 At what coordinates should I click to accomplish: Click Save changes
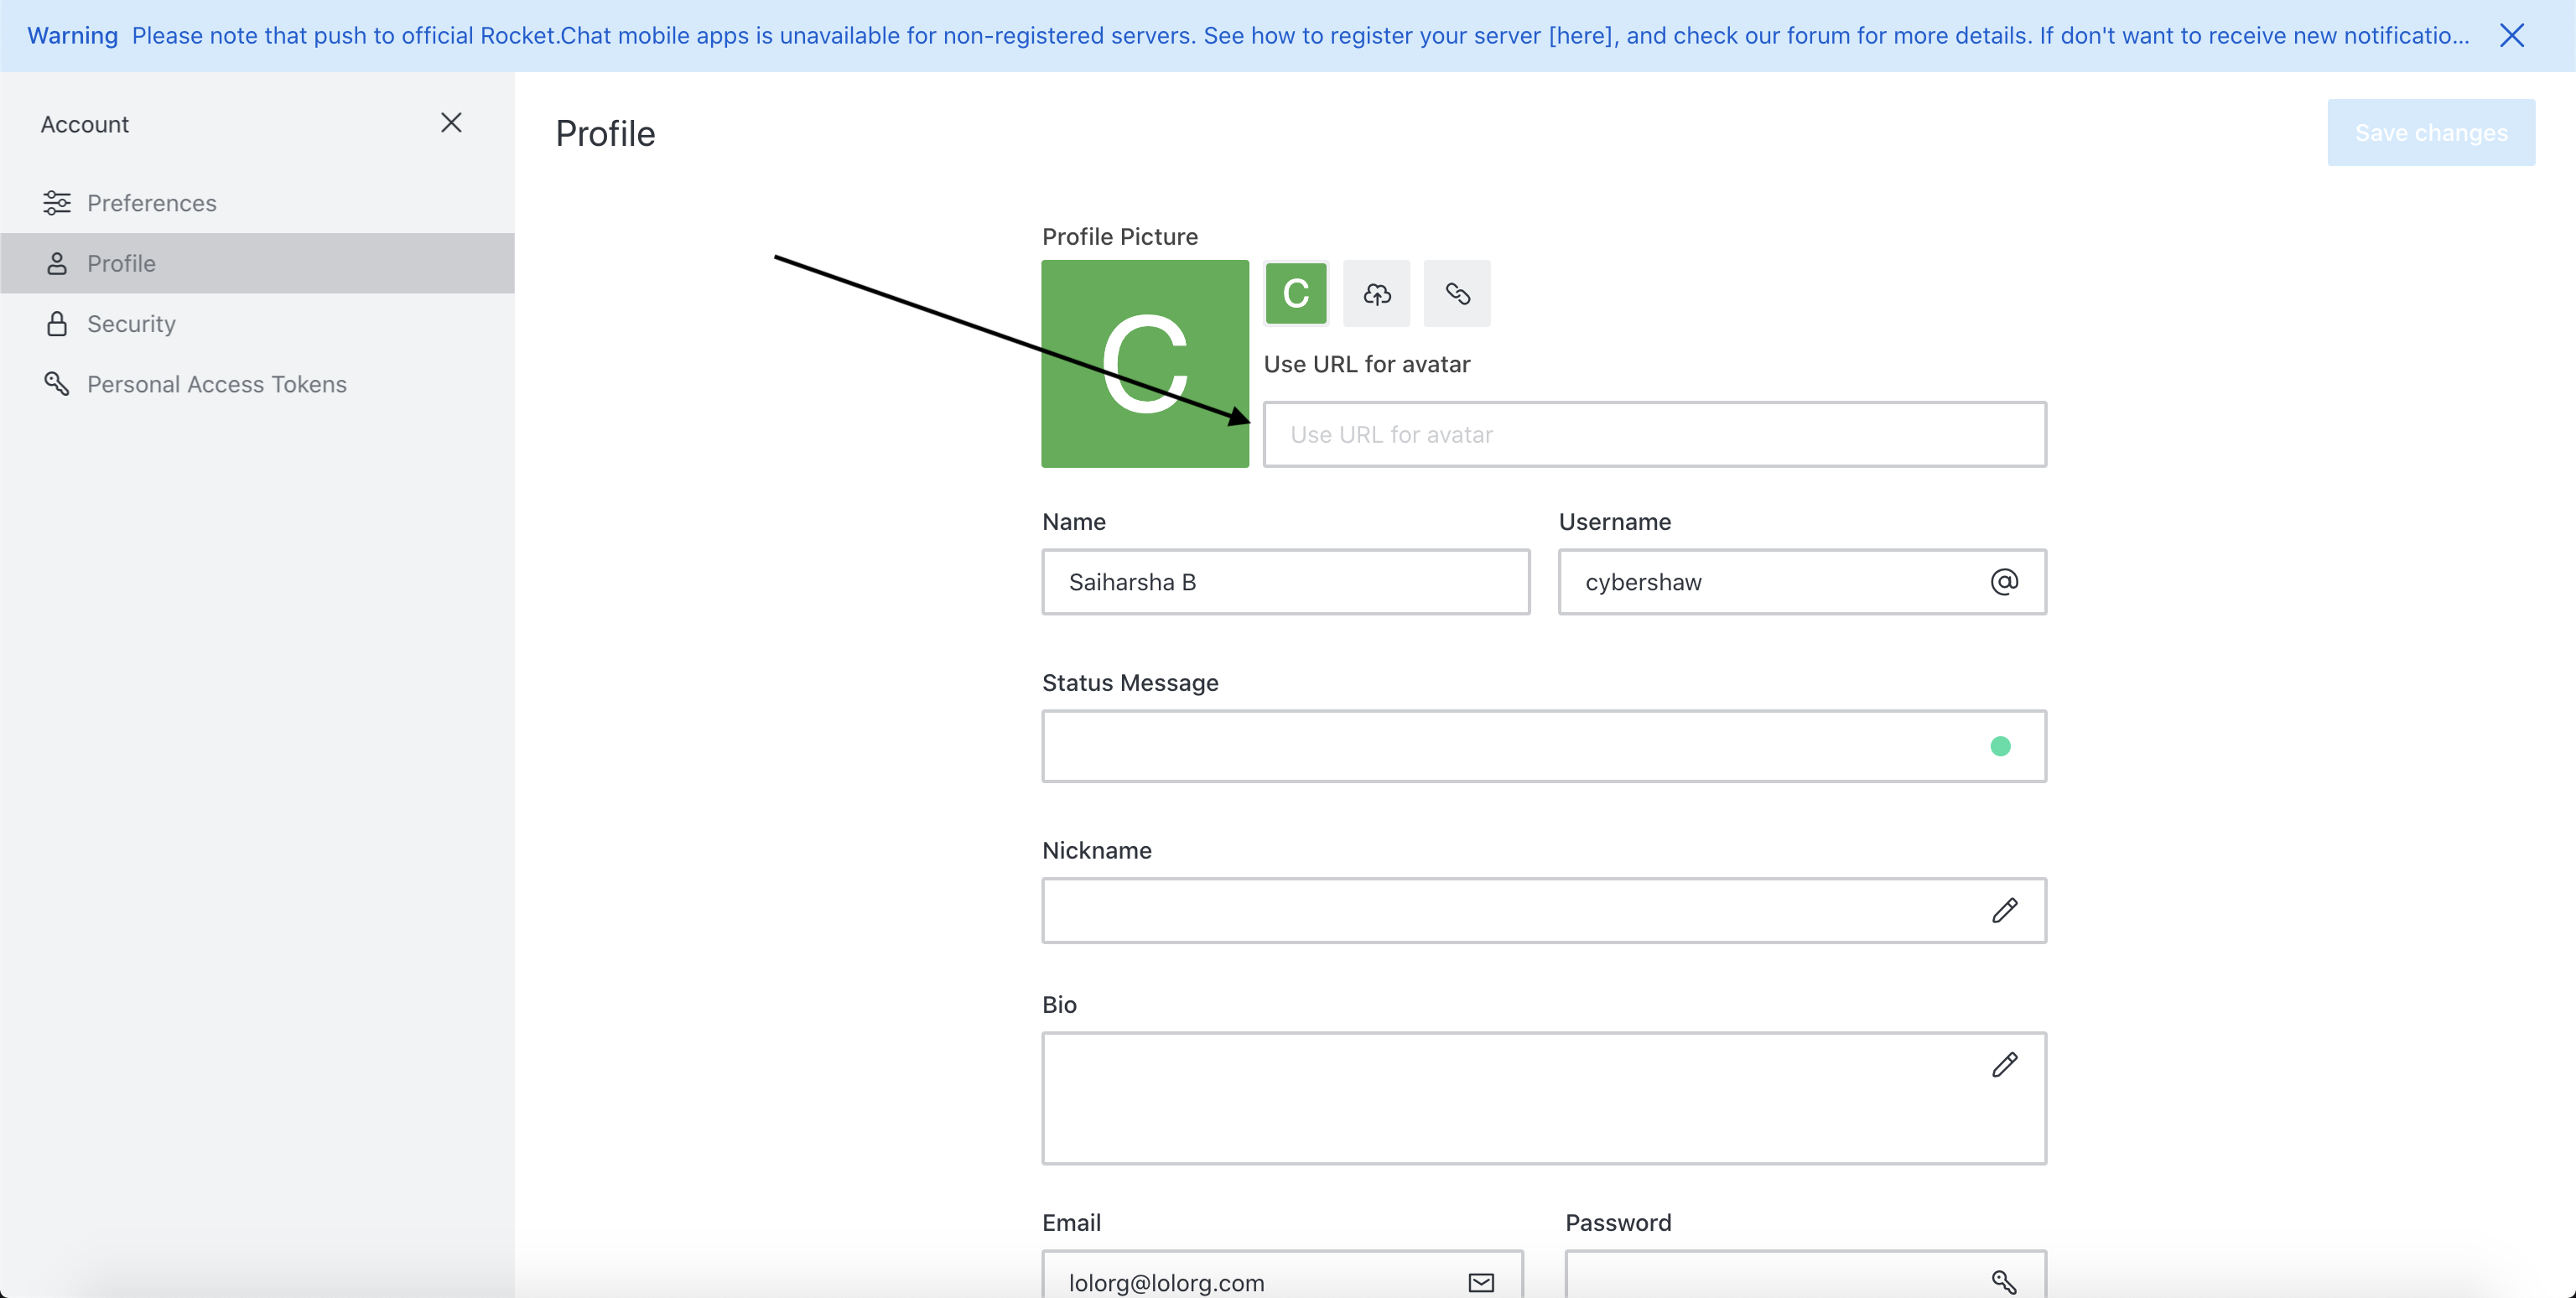pyautogui.click(x=2431, y=131)
